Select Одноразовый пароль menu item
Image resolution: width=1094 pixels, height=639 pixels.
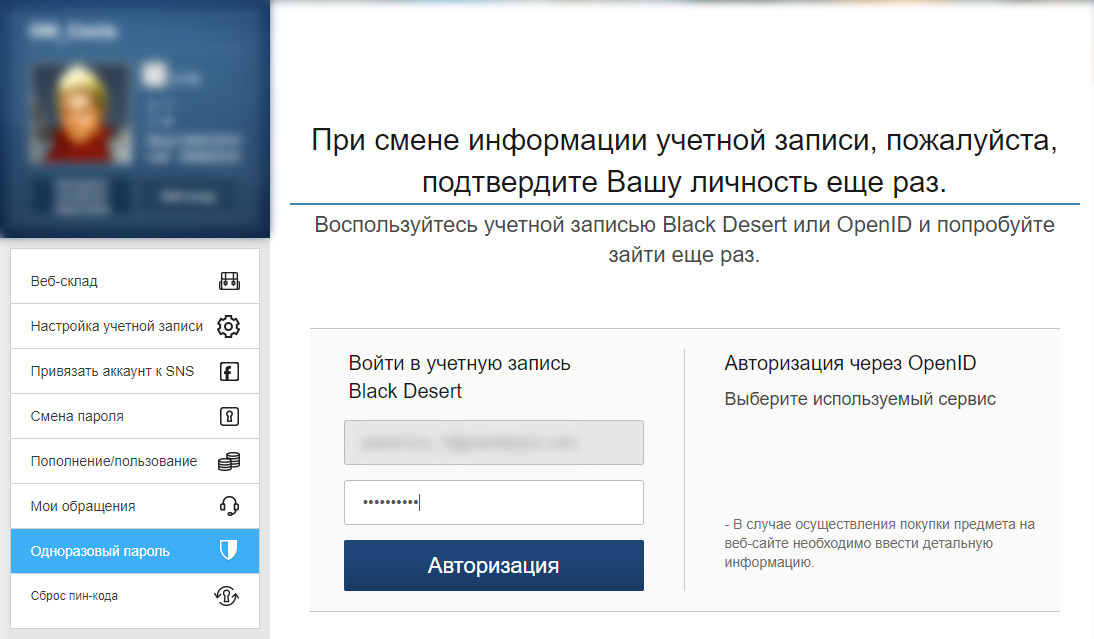(135, 551)
